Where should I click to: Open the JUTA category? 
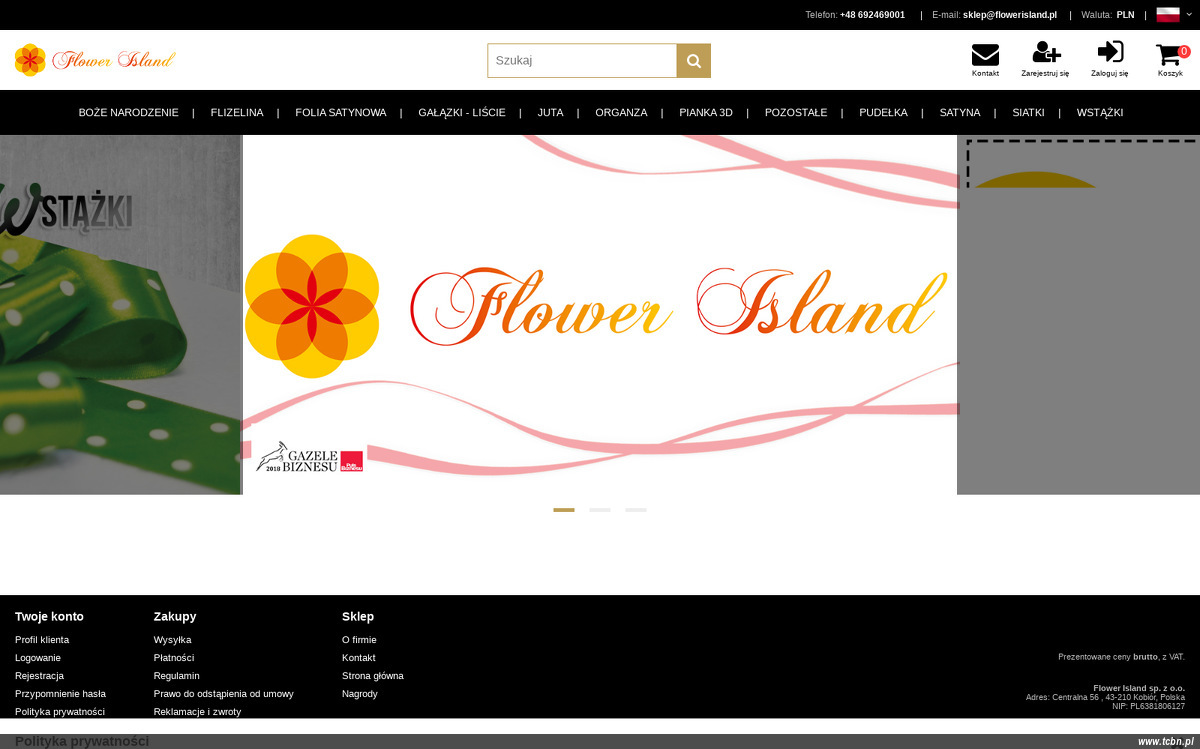(x=550, y=113)
